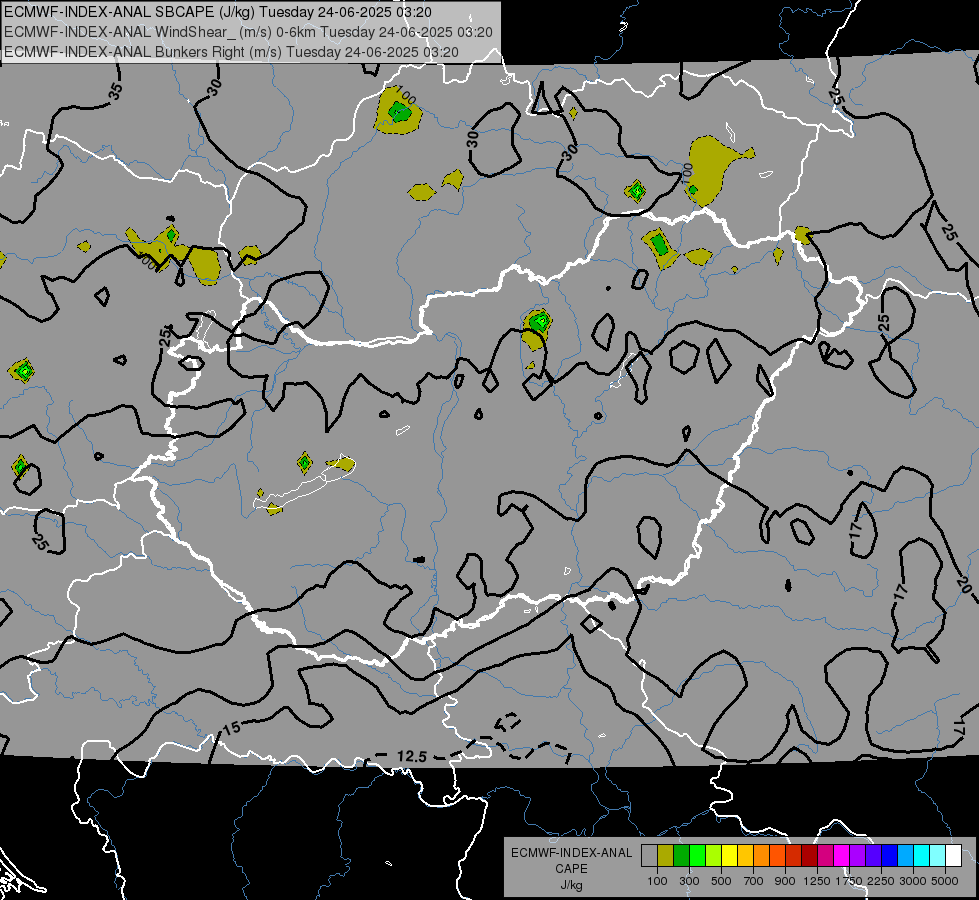
Task: Click the gray swatch in the CAPE legend
Action: [649, 856]
